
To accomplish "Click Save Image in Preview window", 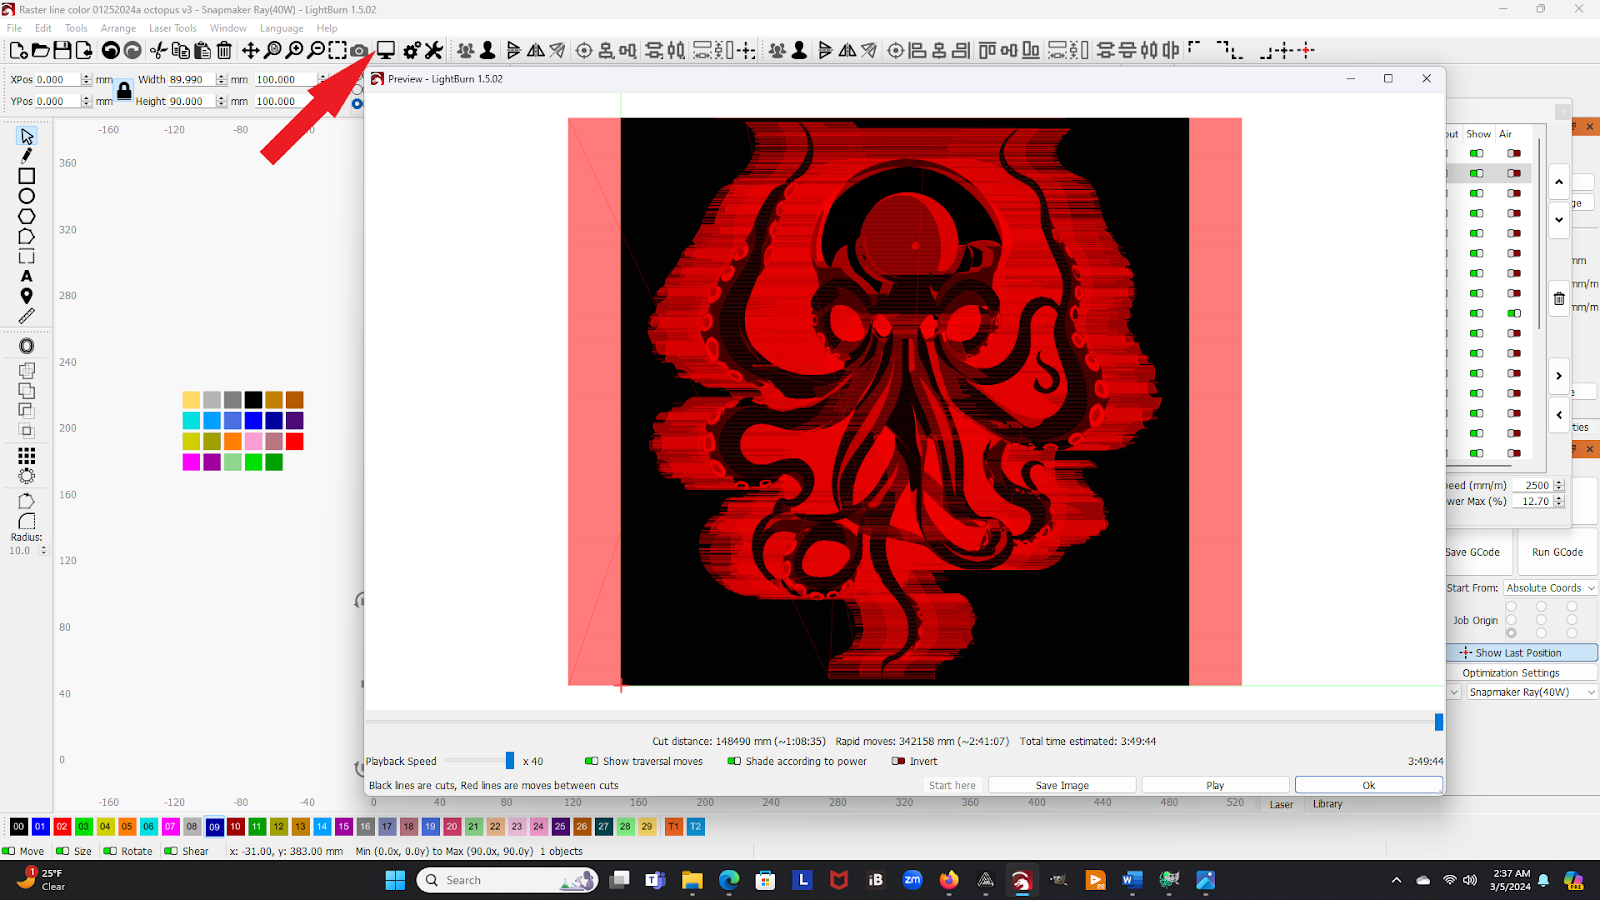I will point(1062,785).
